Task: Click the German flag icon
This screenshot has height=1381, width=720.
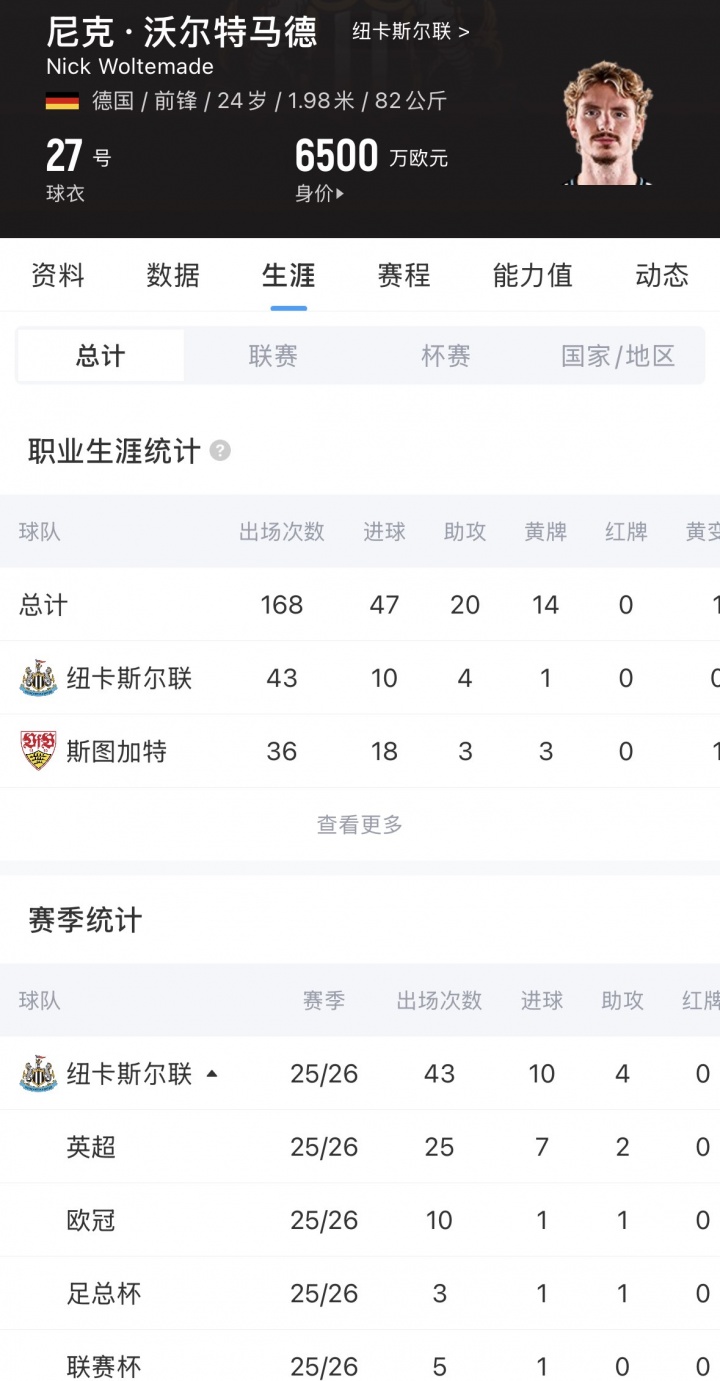Action: (62, 101)
